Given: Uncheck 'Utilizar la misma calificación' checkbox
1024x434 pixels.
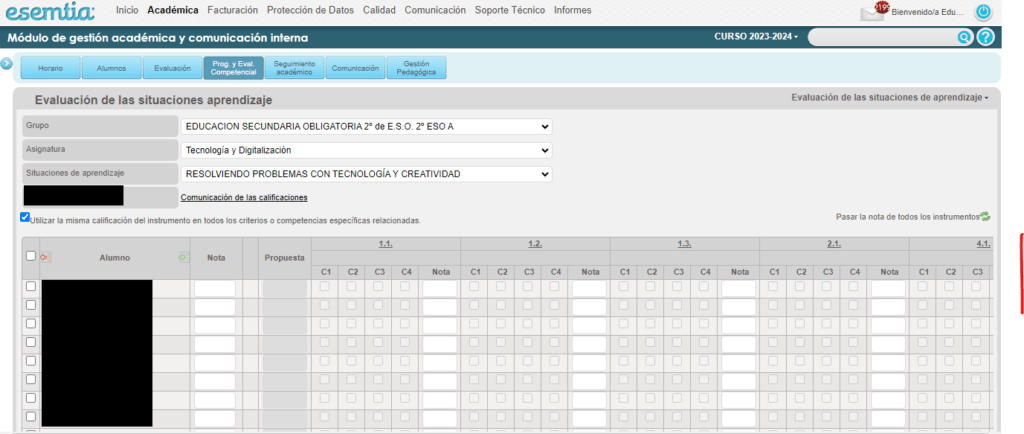Looking at the screenshot, I should click(x=25, y=217).
